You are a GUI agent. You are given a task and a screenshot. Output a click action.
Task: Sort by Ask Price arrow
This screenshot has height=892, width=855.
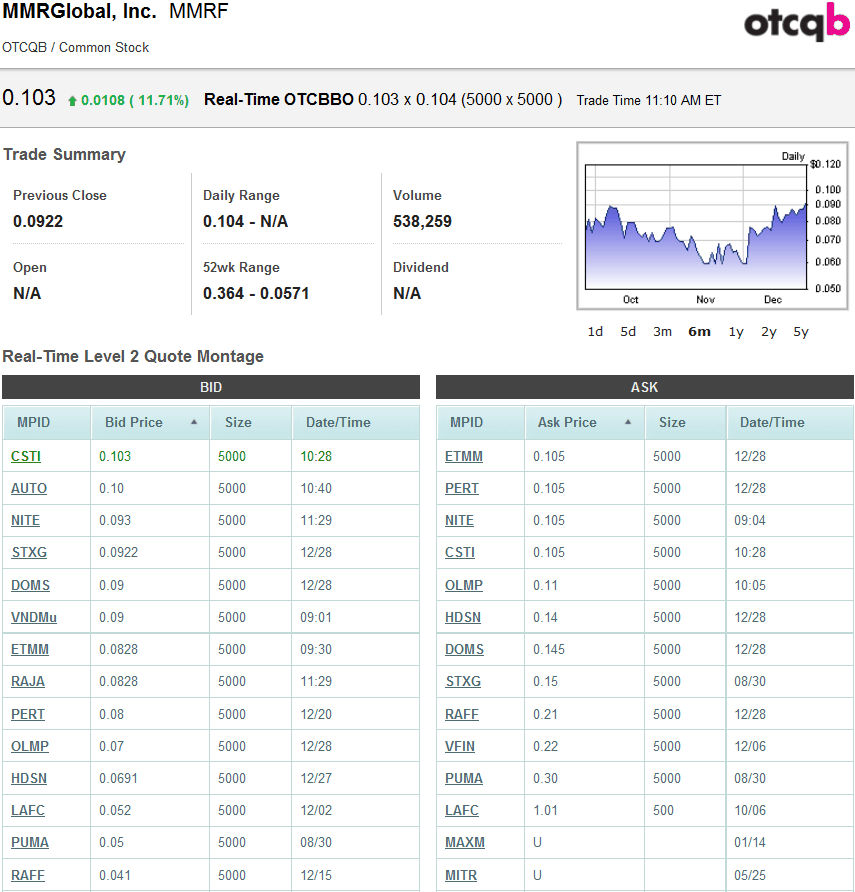coord(628,423)
